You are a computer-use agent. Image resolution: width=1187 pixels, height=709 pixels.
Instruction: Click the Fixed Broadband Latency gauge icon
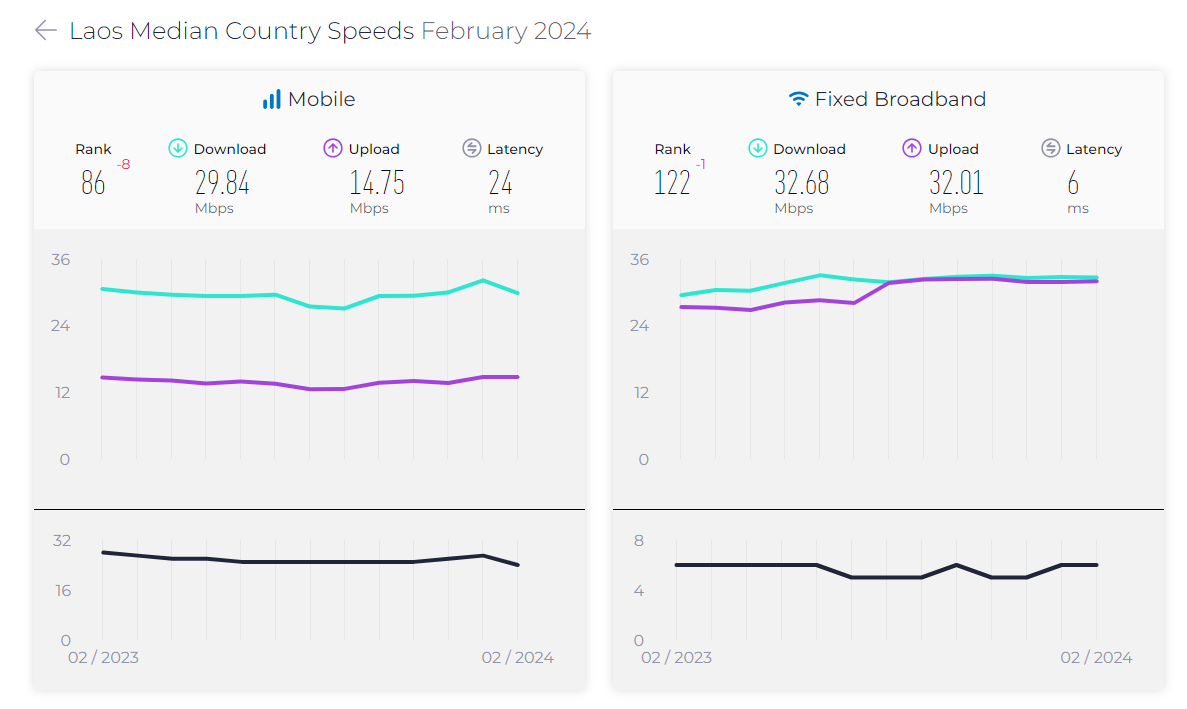pos(1050,147)
